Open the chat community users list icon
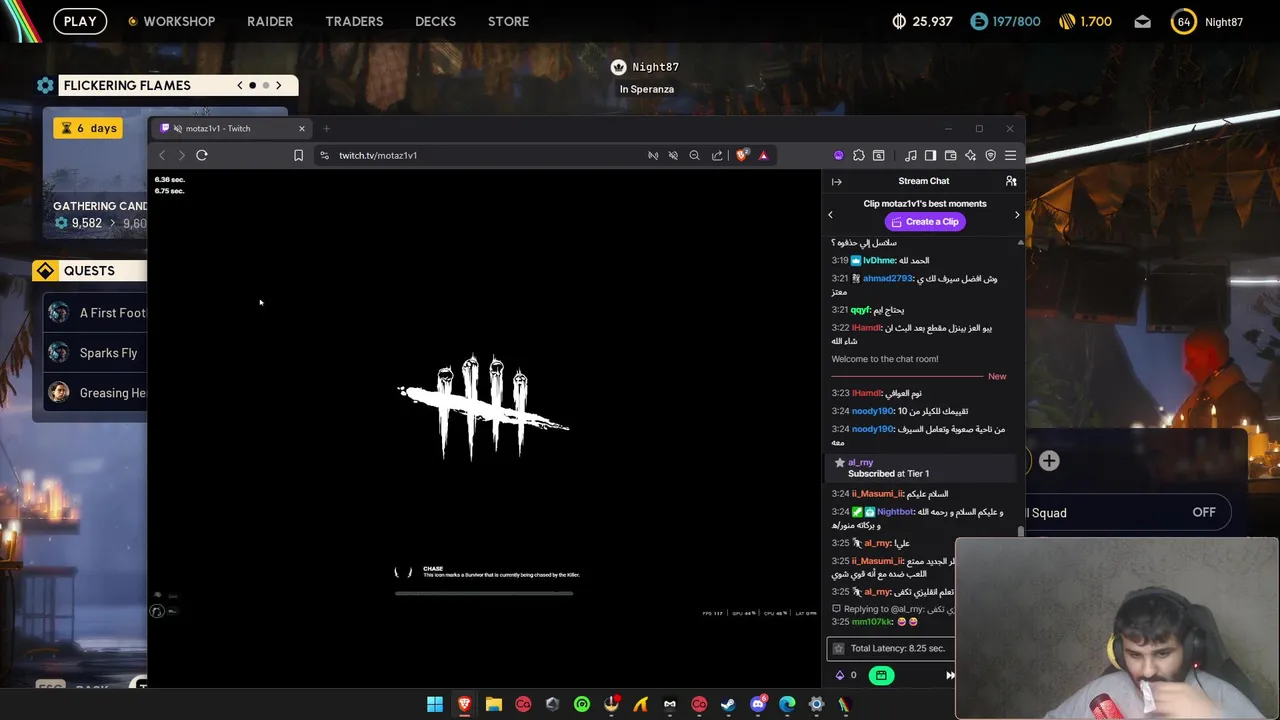 tap(1011, 181)
